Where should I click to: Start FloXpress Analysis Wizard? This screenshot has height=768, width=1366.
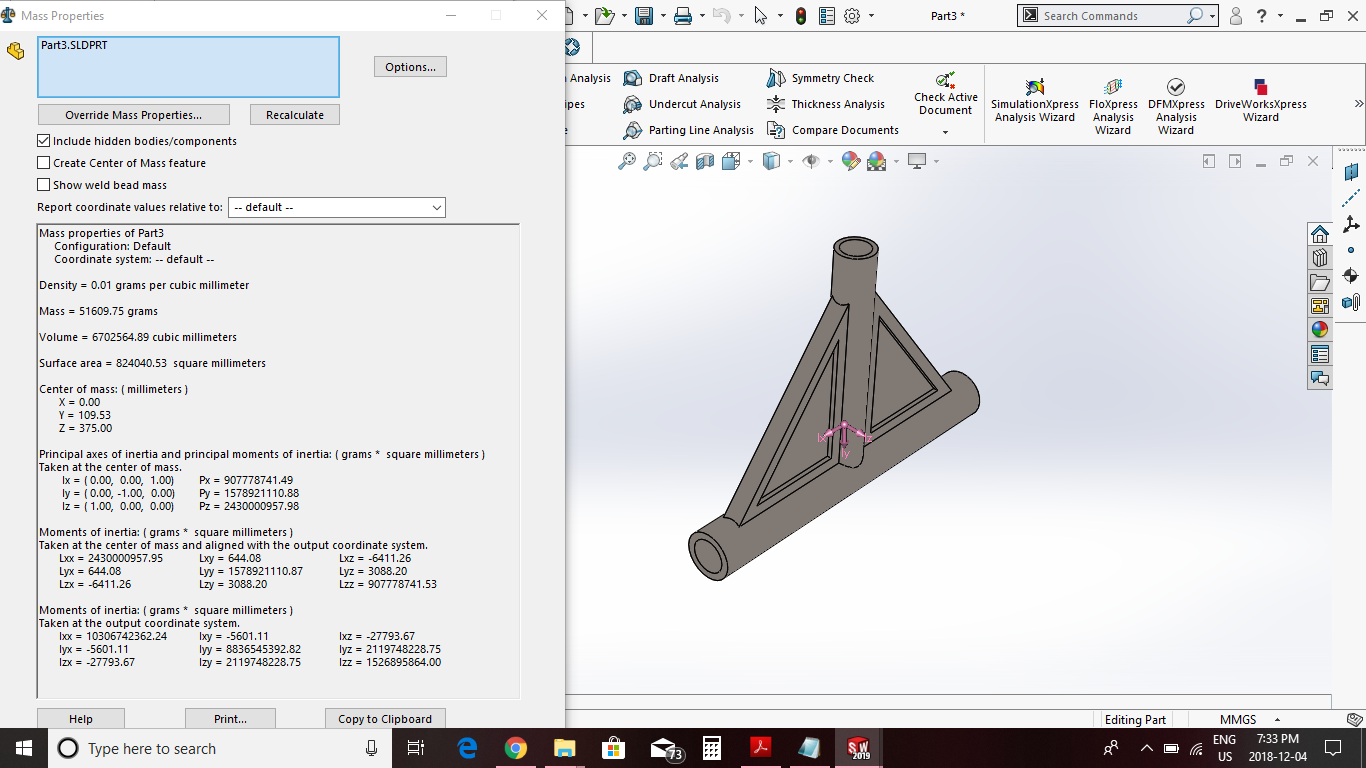(x=1113, y=105)
